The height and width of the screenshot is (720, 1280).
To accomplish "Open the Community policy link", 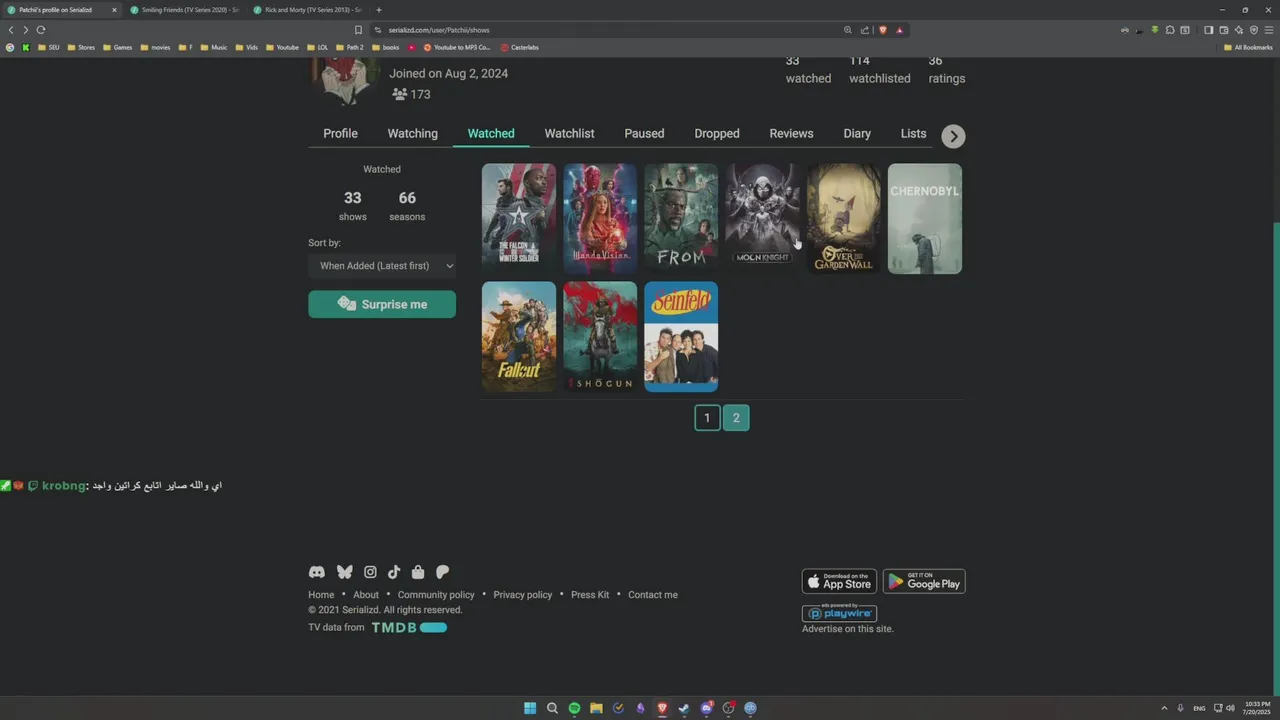I will tap(436, 595).
